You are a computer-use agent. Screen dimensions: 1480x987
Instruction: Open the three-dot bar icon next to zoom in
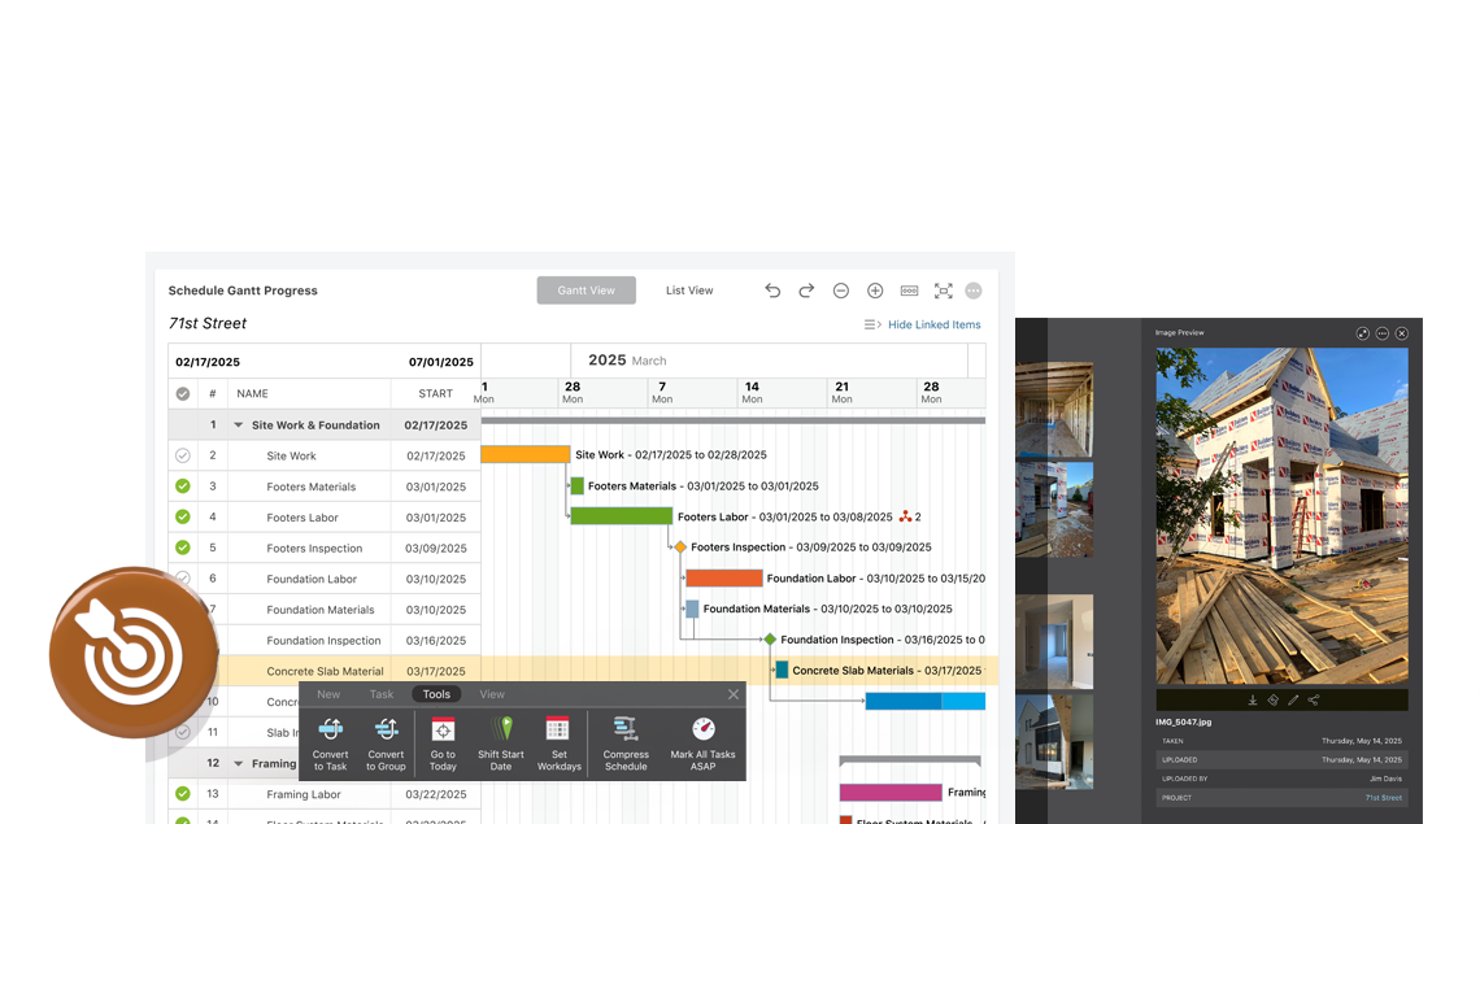(909, 290)
